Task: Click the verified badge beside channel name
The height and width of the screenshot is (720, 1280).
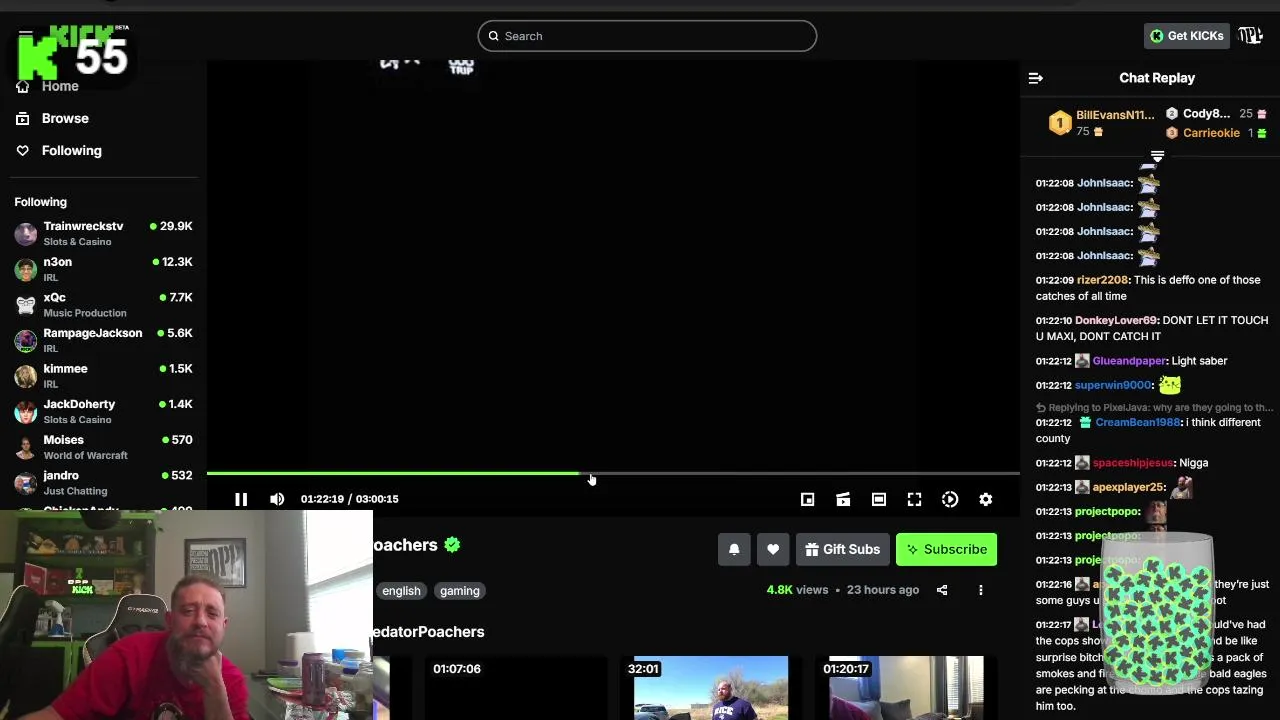Action: click(x=453, y=545)
